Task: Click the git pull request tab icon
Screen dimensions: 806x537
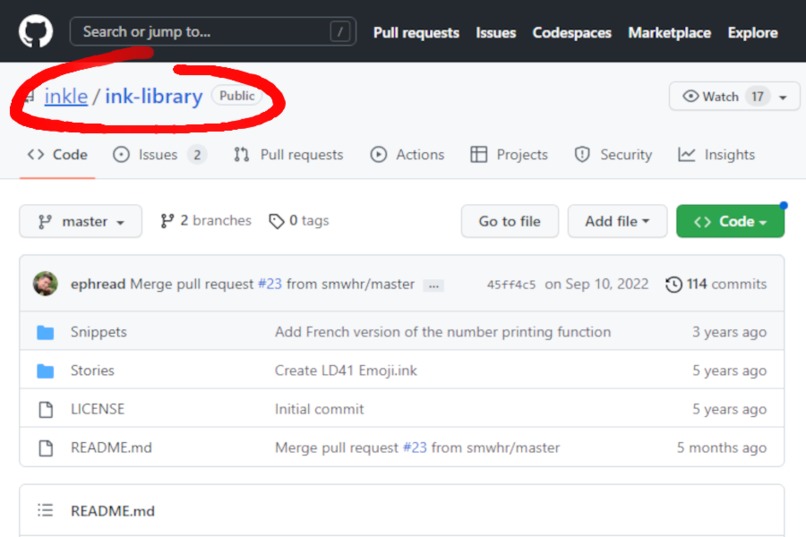Action: coord(242,154)
